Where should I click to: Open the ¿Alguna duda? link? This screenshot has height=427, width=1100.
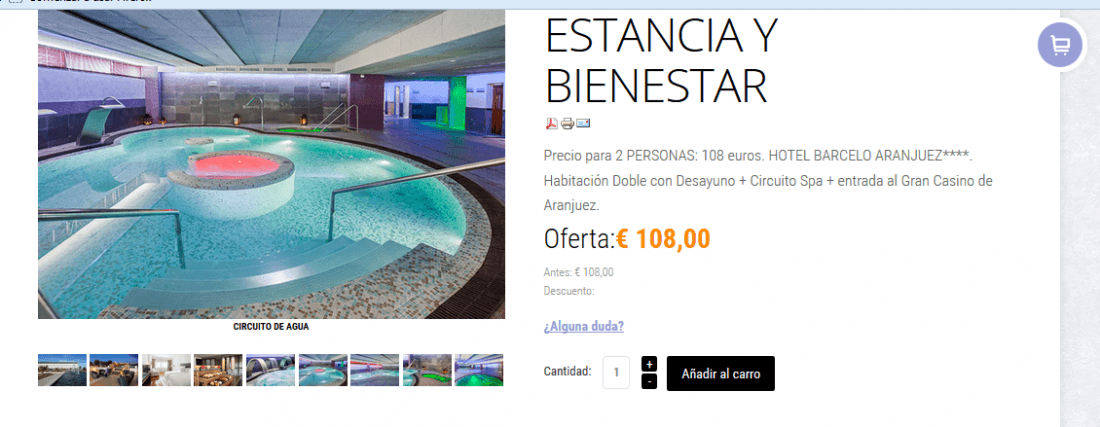[x=584, y=326]
